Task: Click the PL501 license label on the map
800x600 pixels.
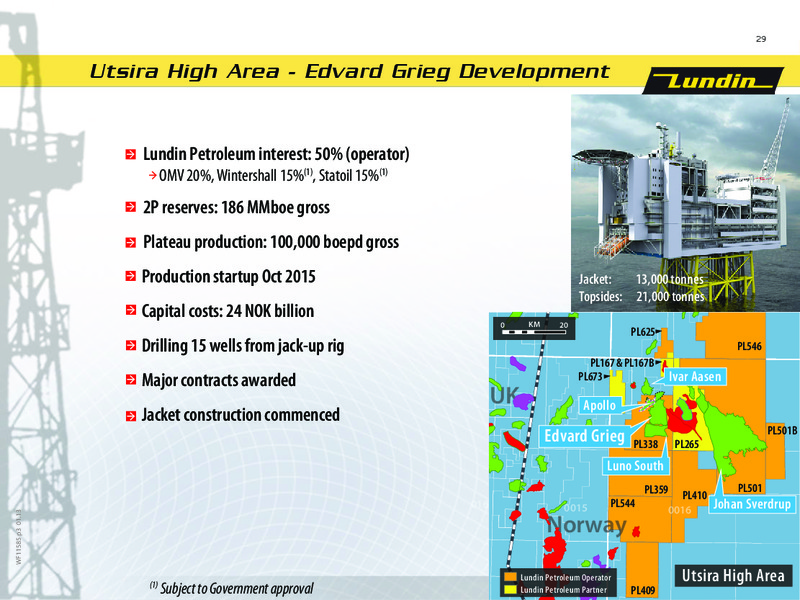Action: 749,488
